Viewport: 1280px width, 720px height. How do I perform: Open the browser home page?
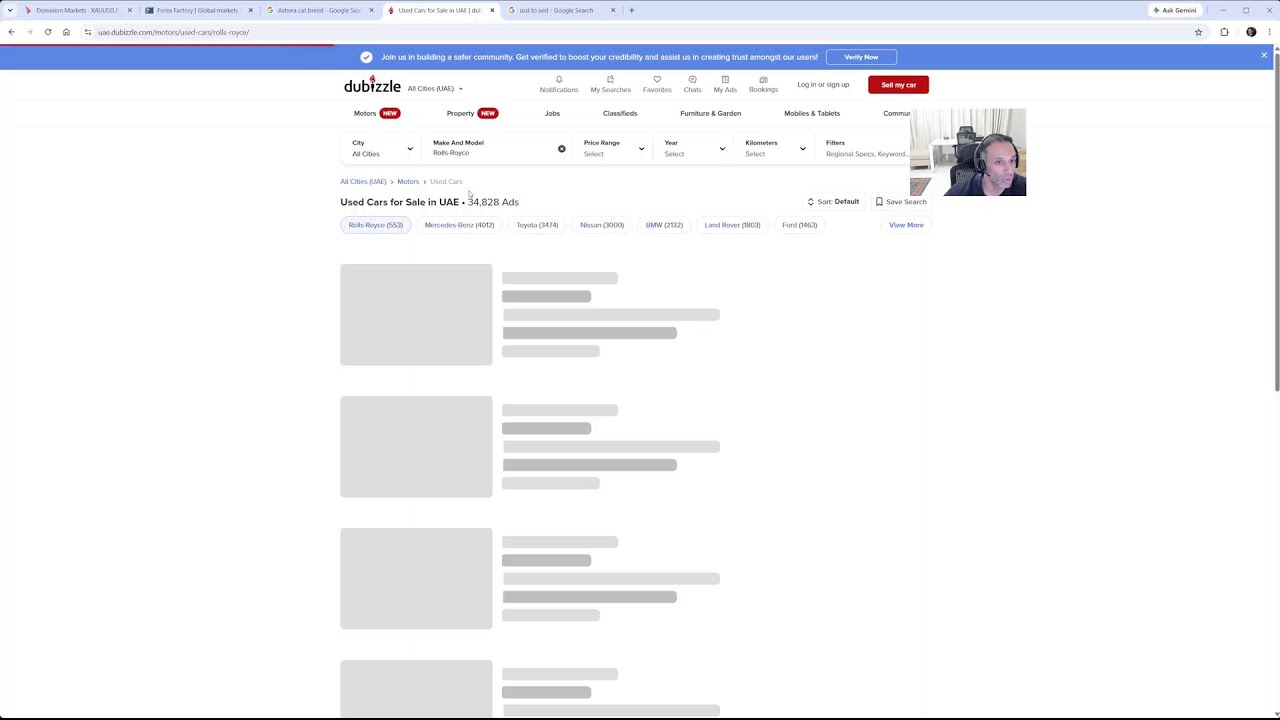click(x=66, y=32)
